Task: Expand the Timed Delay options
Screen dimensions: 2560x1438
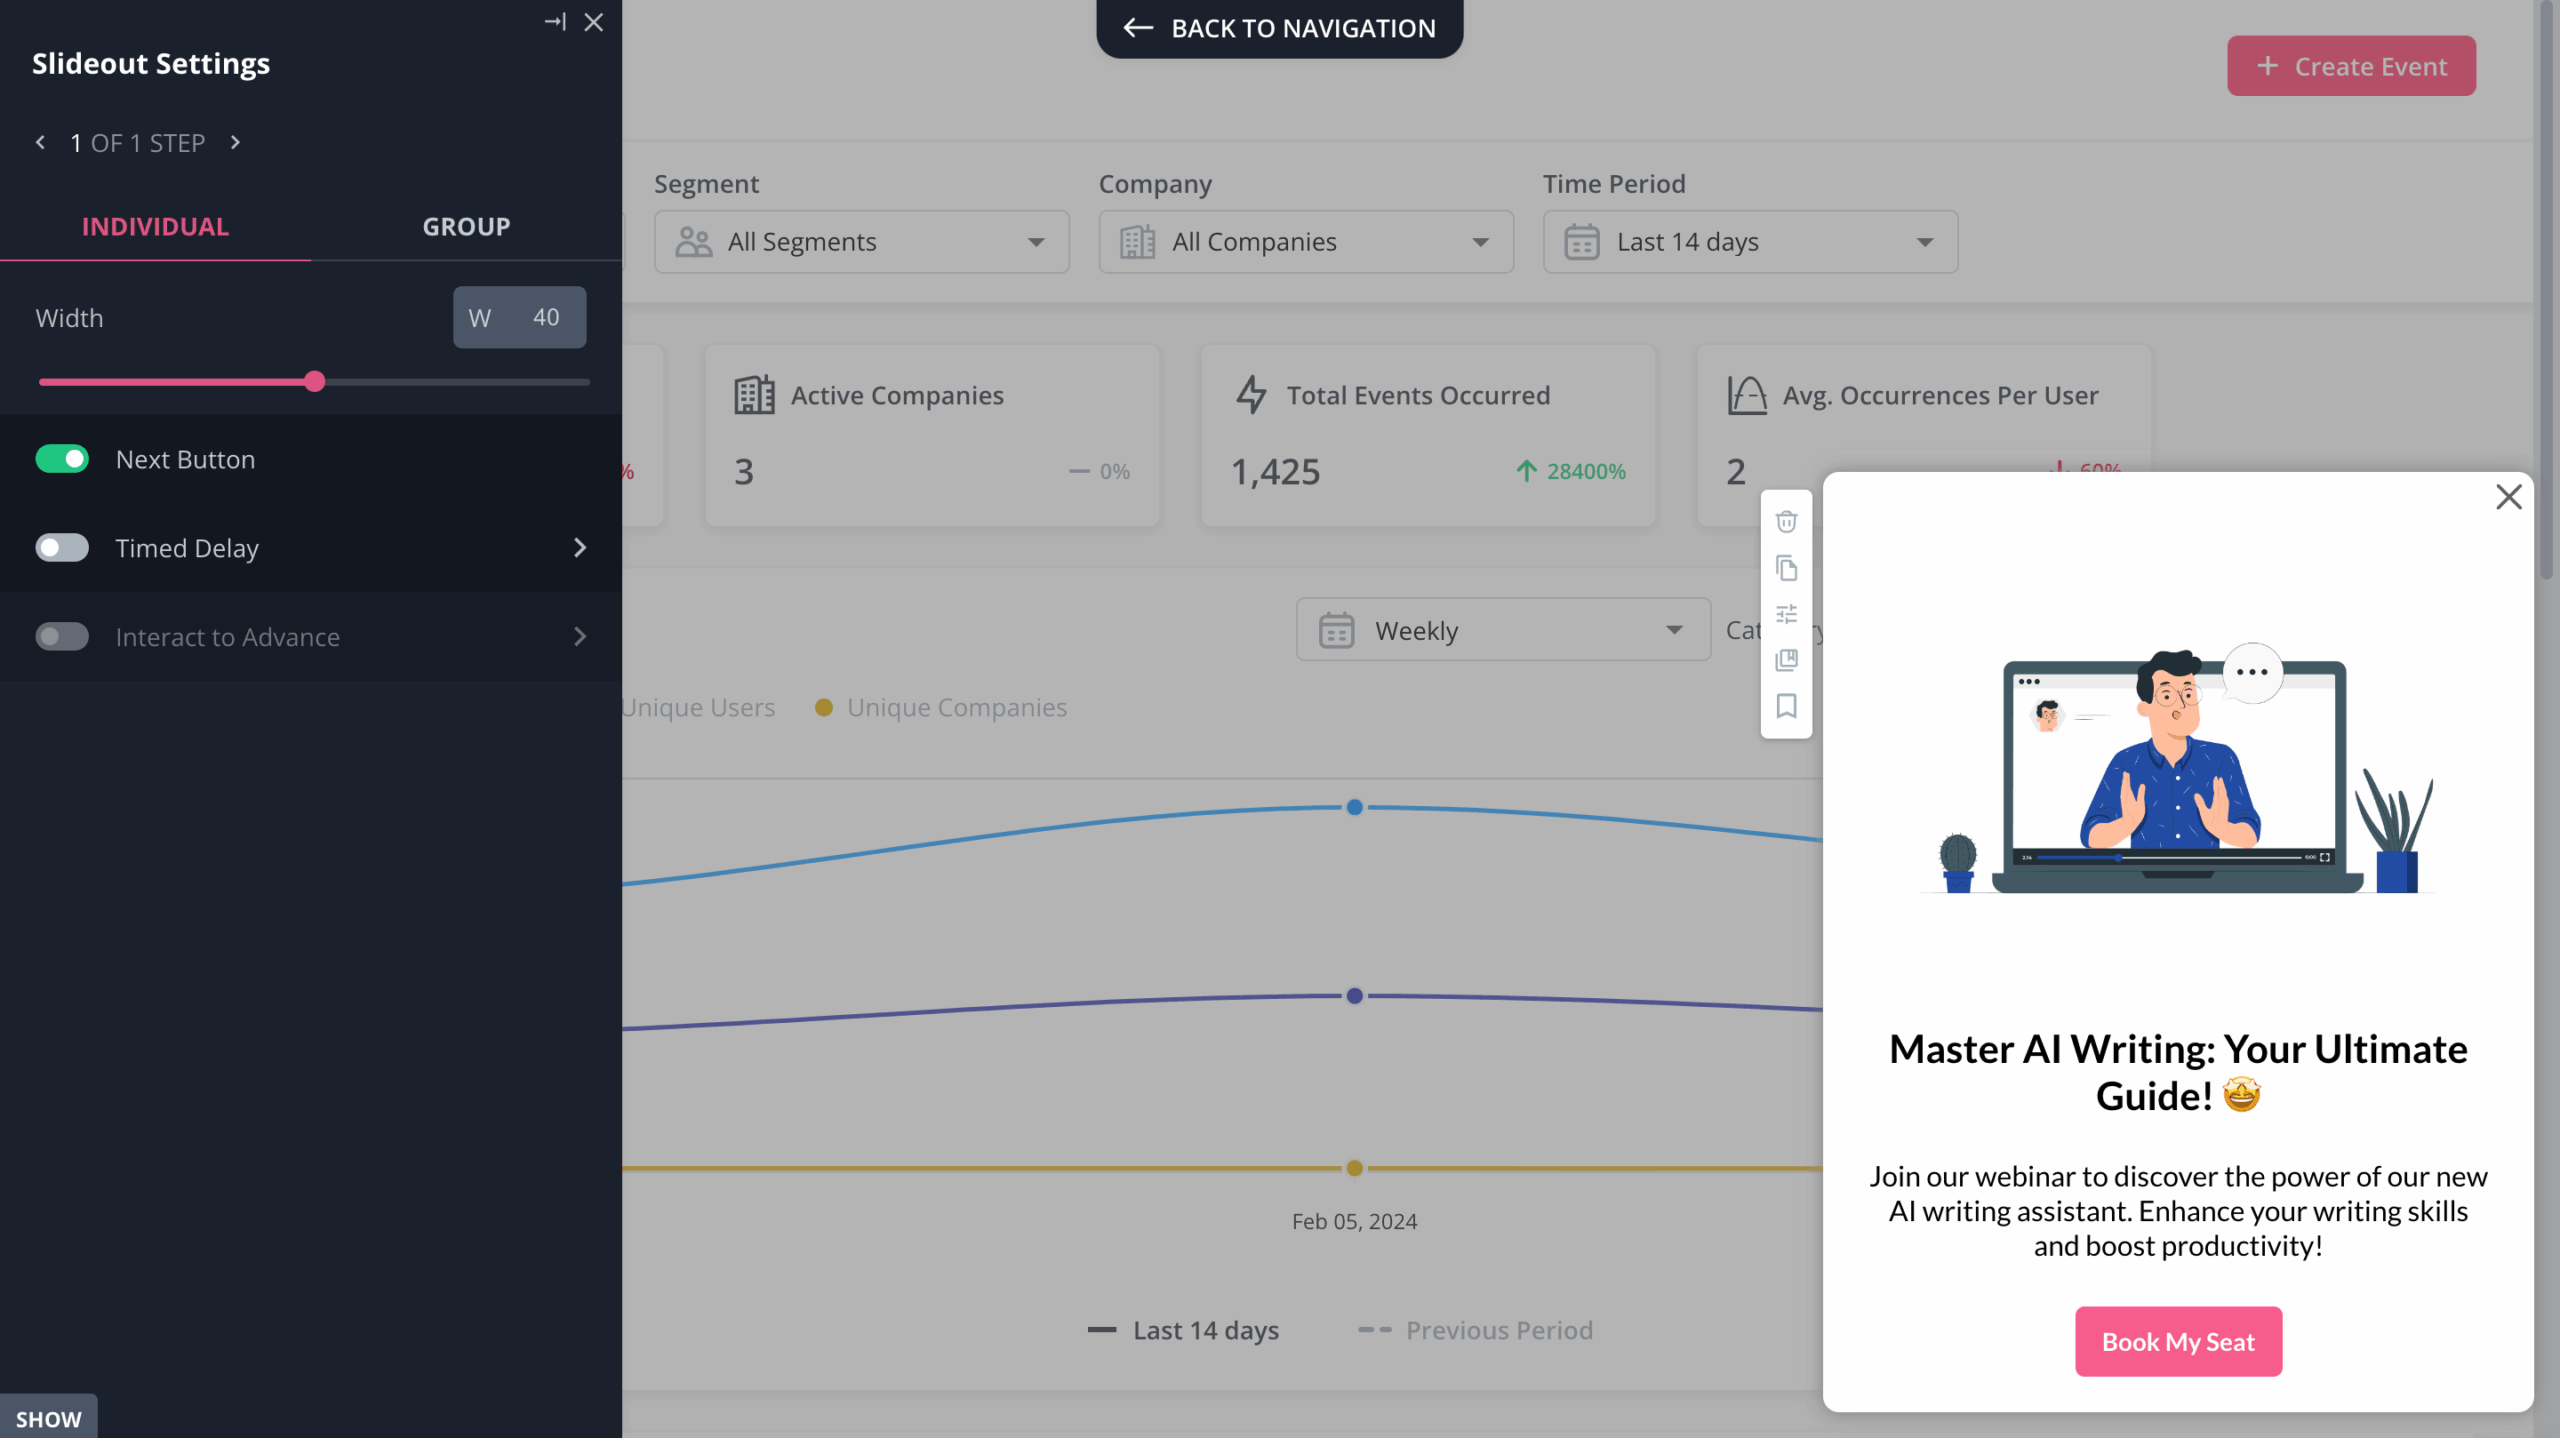Action: (x=580, y=548)
